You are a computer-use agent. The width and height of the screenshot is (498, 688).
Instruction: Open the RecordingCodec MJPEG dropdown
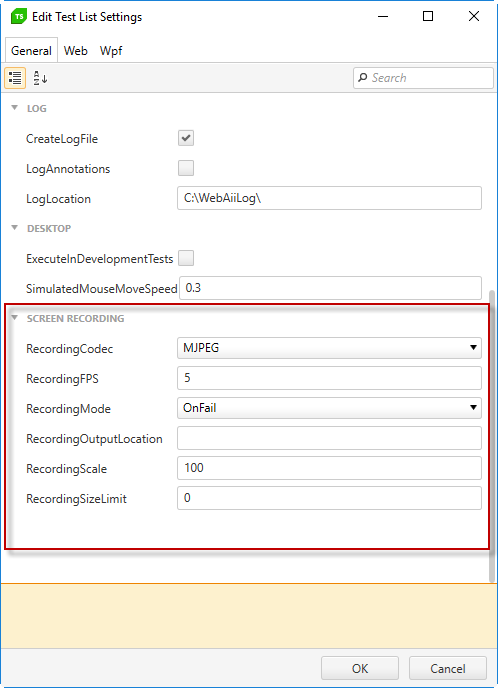[329, 348]
